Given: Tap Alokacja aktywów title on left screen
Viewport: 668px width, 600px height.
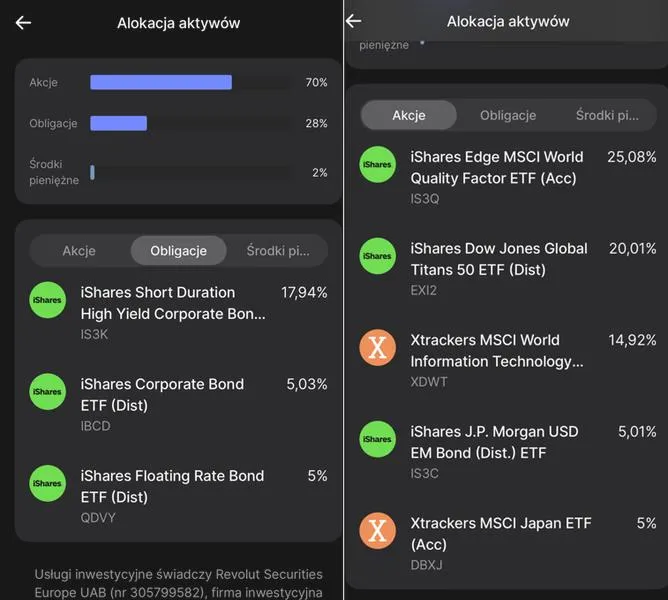Looking at the screenshot, I should [179, 23].
